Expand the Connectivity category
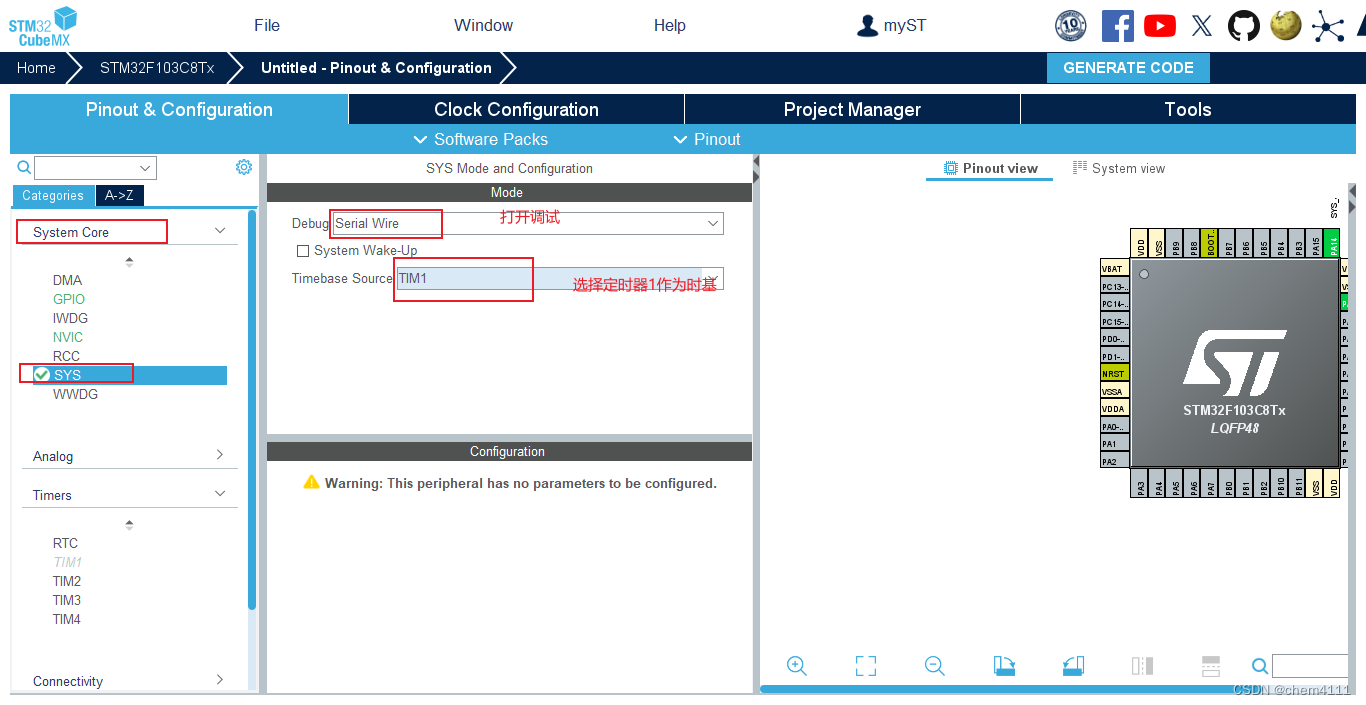Image resolution: width=1366 pixels, height=705 pixels. coord(220,680)
